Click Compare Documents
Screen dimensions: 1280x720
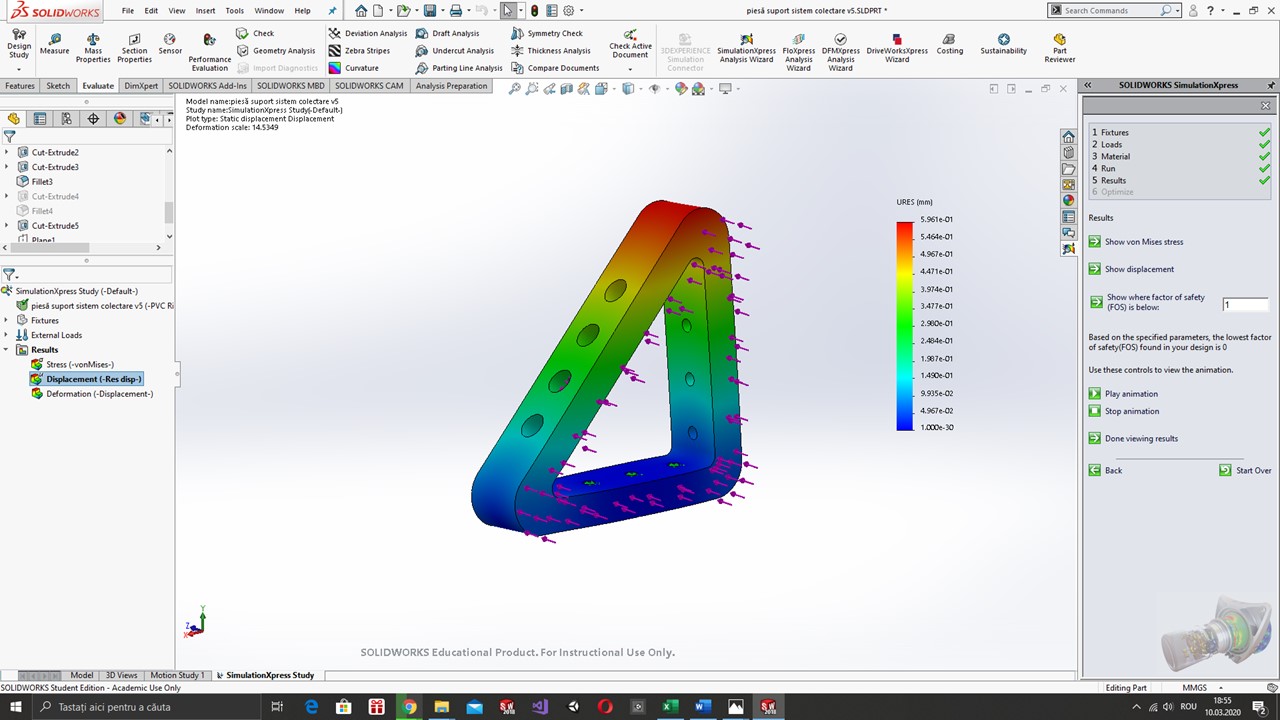click(x=555, y=68)
